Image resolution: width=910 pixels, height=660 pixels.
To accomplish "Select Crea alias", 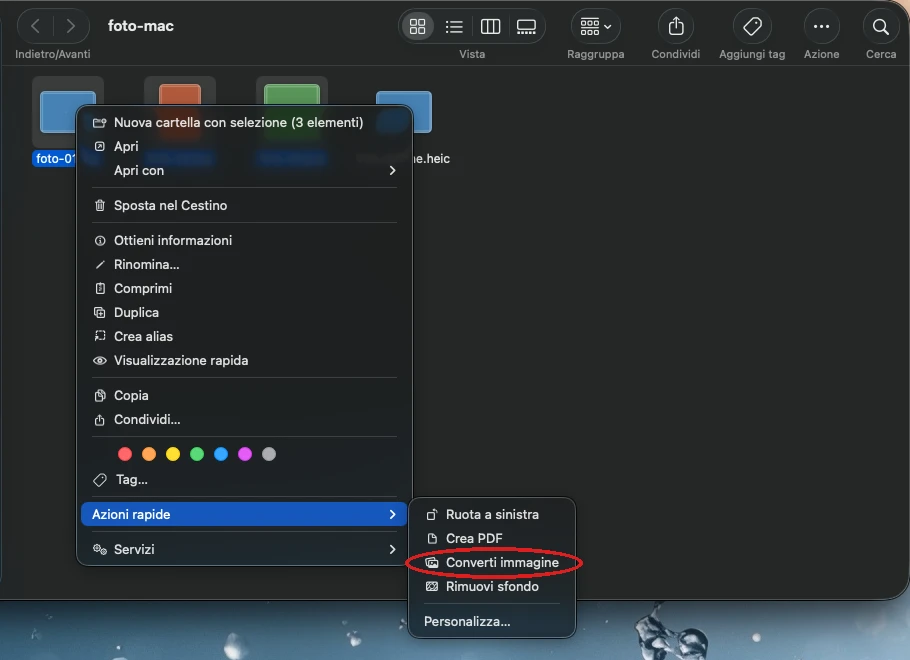I will pos(244,337).
